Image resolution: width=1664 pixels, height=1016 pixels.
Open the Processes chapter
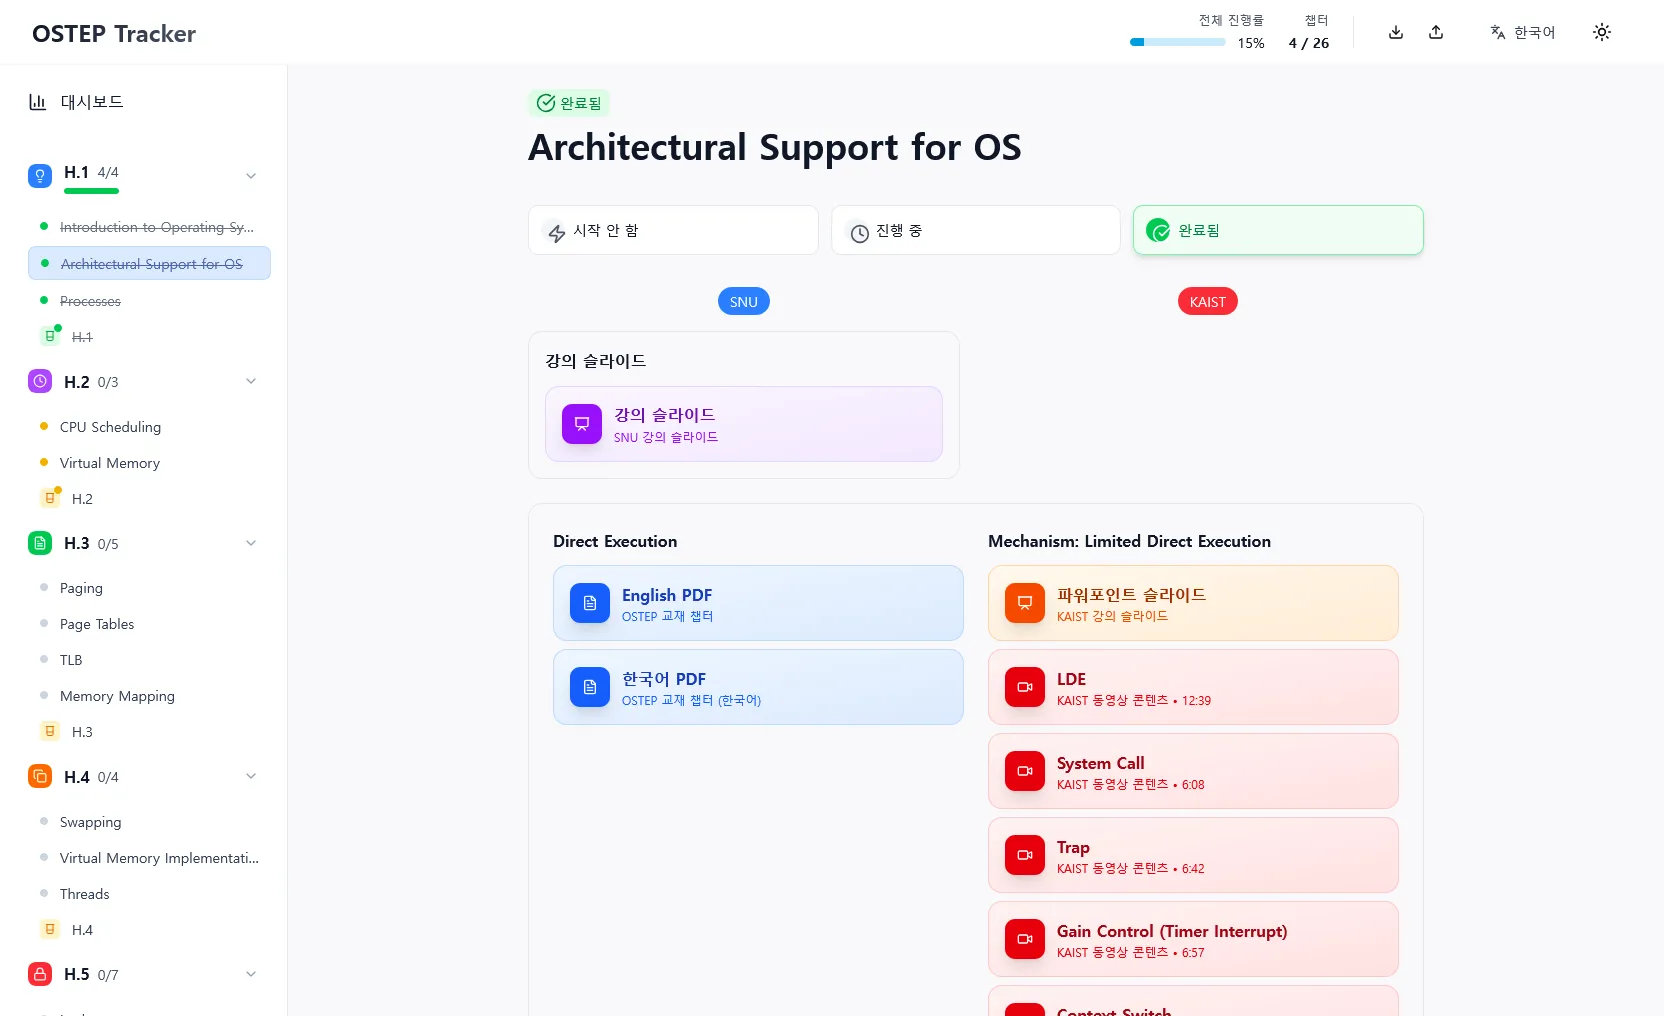click(x=149, y=301)
